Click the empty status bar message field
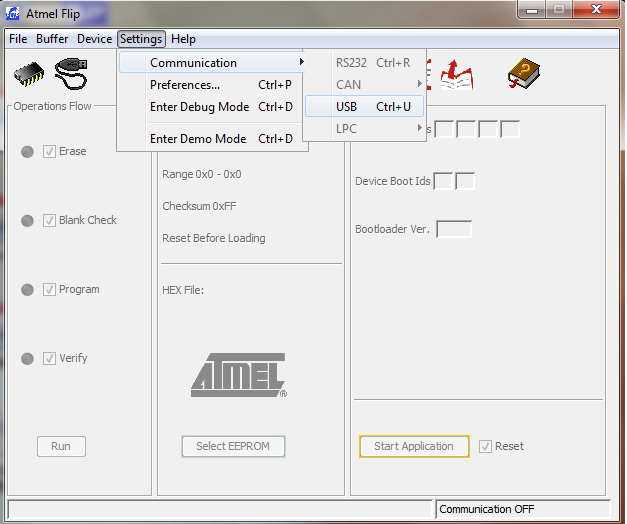This screenshot has width=627, height=524. point(220,510)
